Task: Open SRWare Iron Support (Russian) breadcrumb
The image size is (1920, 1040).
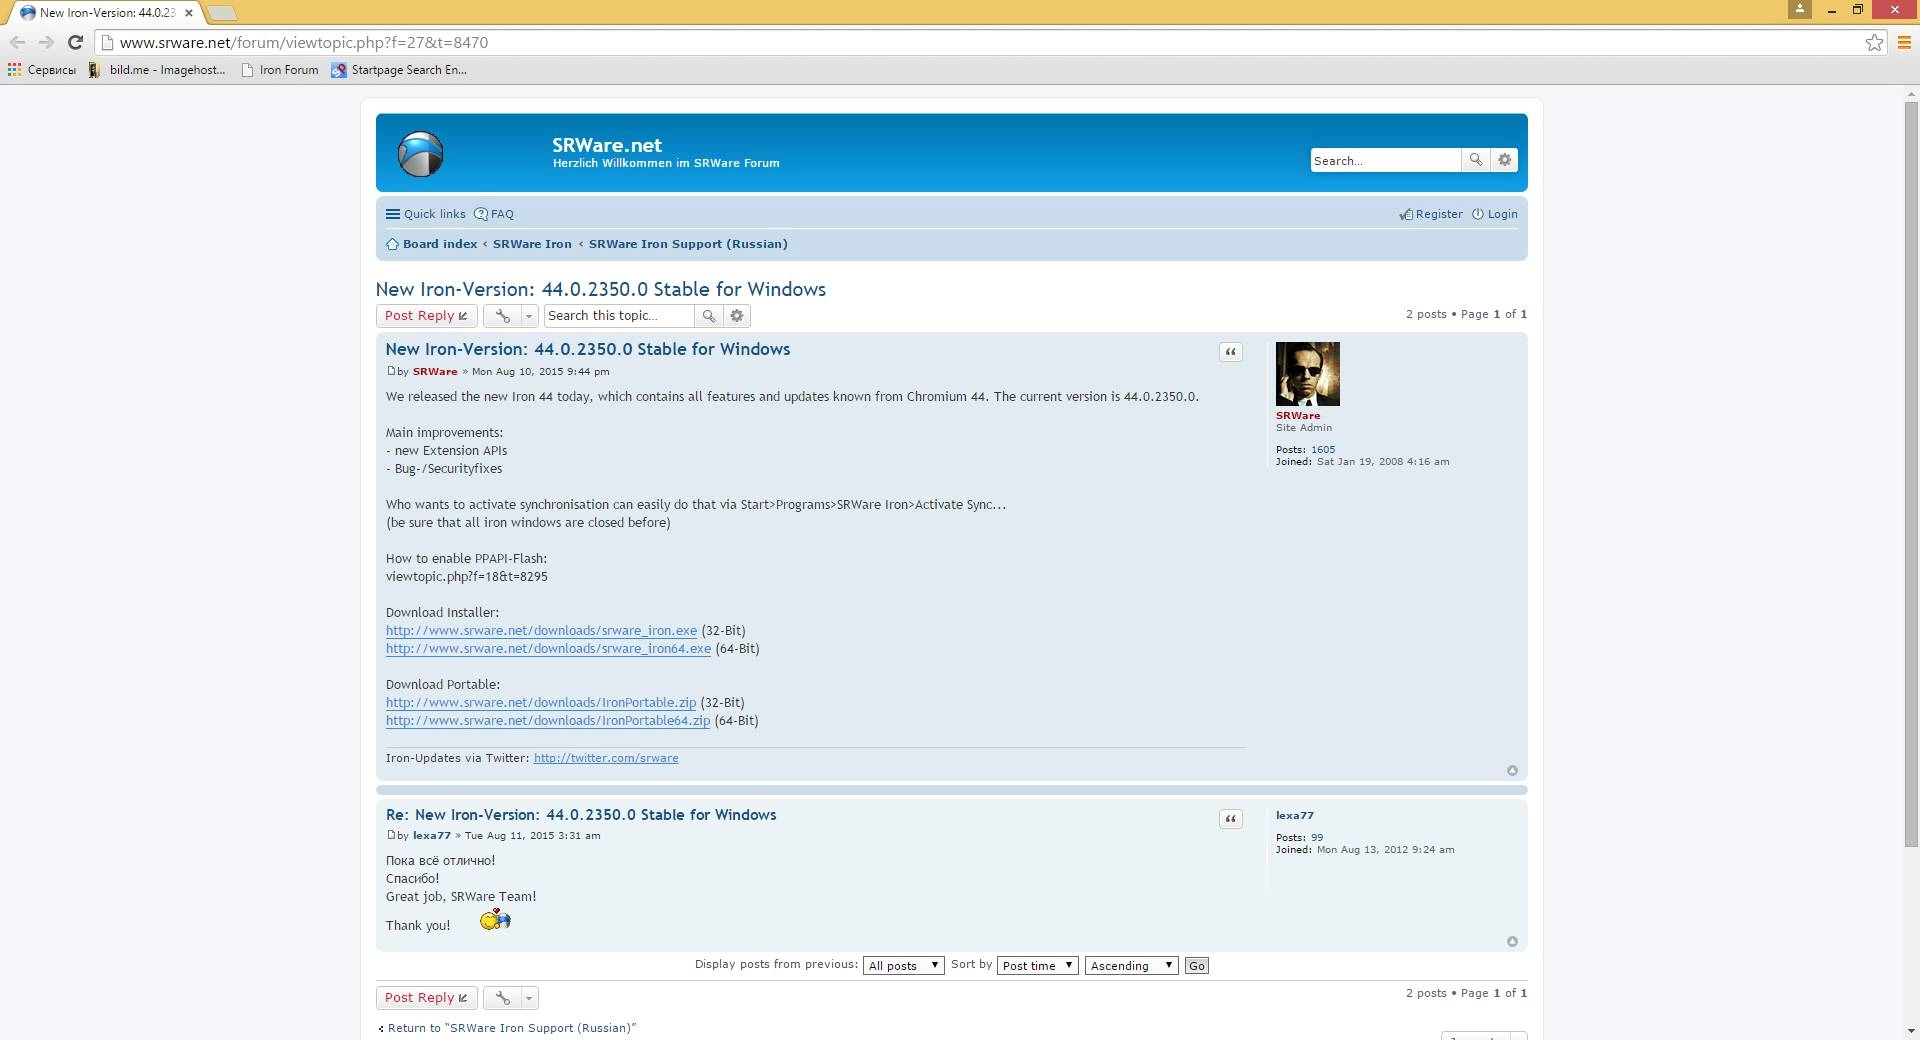Action: 688,244
